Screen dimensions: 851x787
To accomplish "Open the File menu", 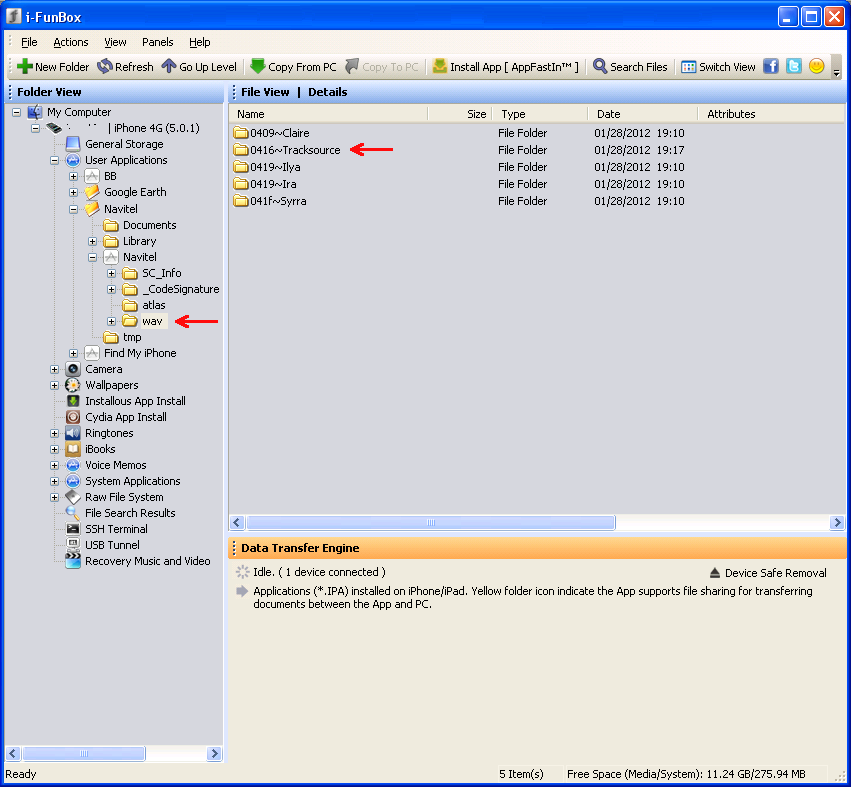I will [29, 42].
